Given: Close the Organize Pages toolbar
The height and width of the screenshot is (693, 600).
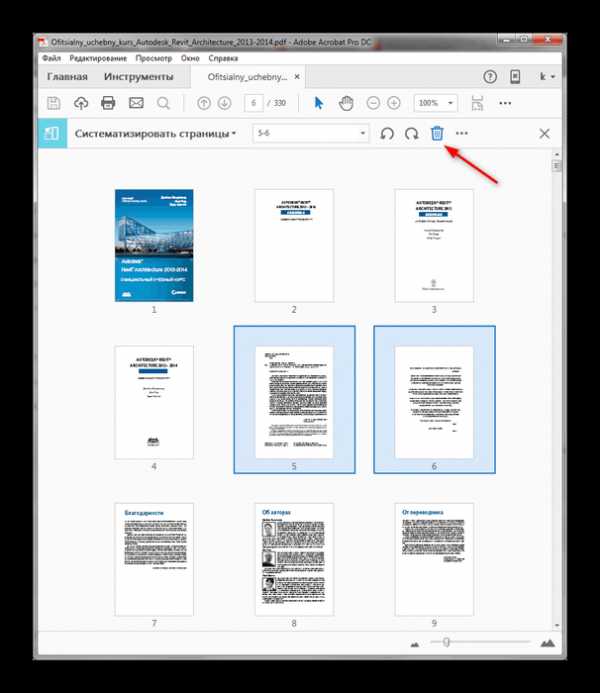Looking at the screenshot, I should click(x=544, y=133).
